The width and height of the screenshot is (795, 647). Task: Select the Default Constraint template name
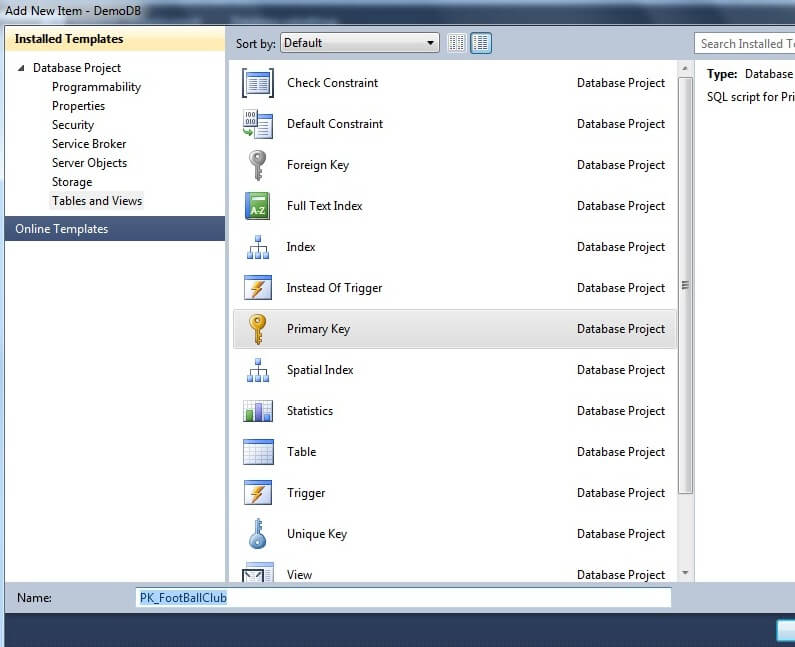click(x=335, y=124)
